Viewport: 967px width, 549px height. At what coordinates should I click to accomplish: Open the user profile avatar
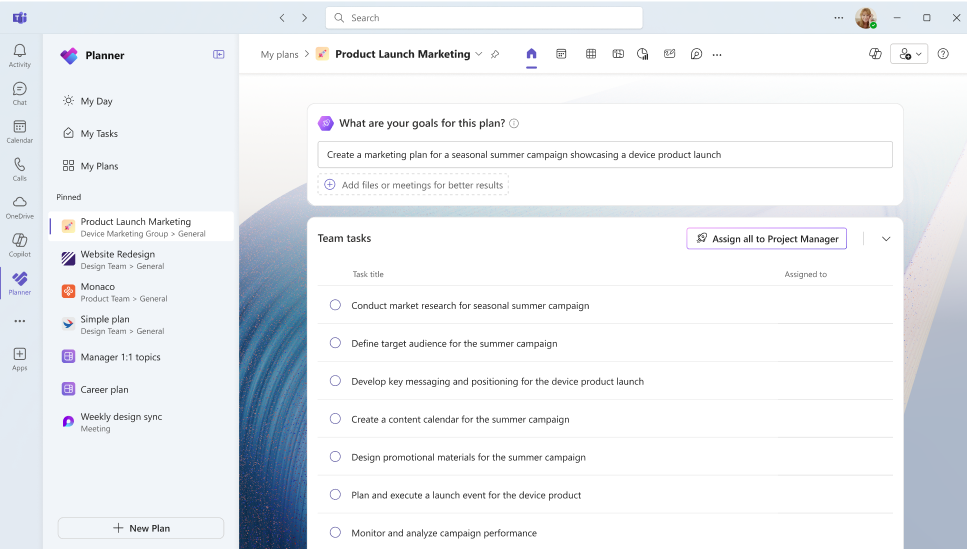pos(866,18)
